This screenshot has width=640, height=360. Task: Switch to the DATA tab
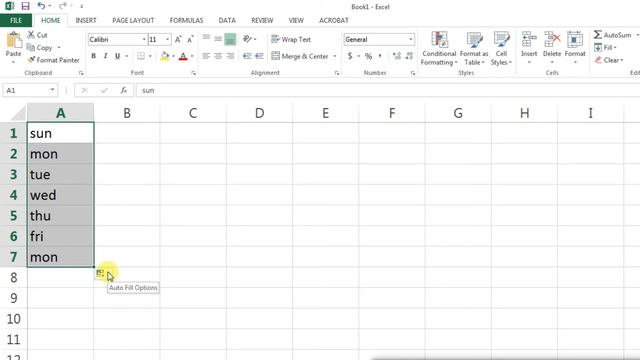click(x=227, y=20)
